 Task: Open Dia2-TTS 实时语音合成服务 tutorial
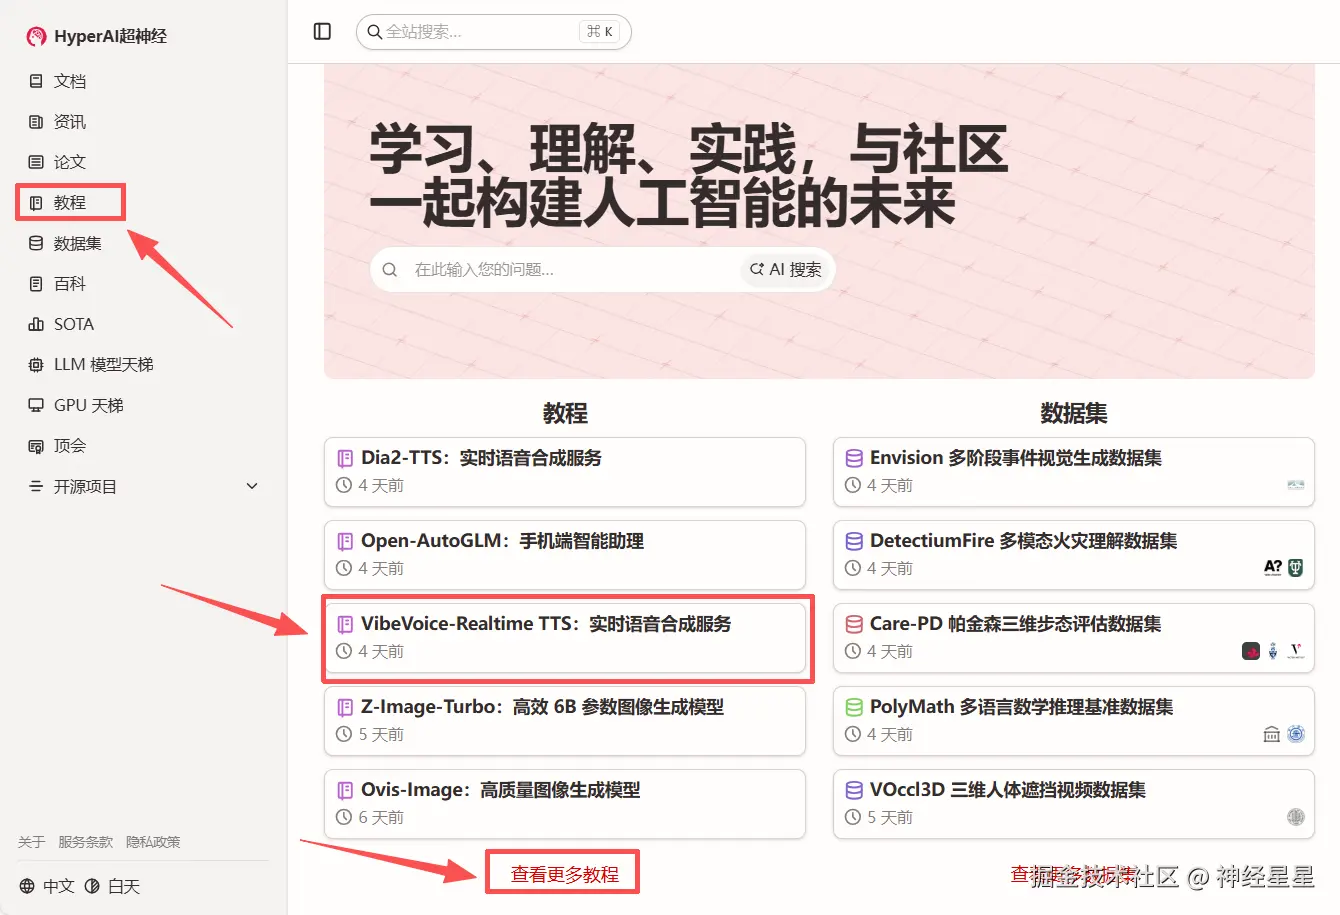coord(565,472)
